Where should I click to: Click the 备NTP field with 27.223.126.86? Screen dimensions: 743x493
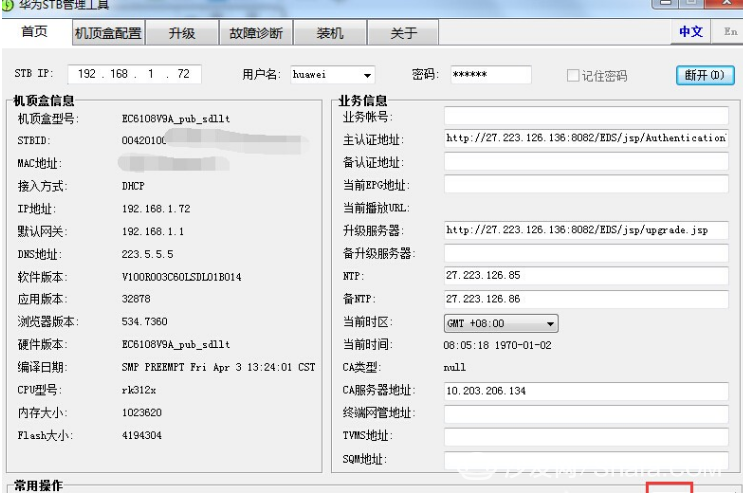click(586, 299)
